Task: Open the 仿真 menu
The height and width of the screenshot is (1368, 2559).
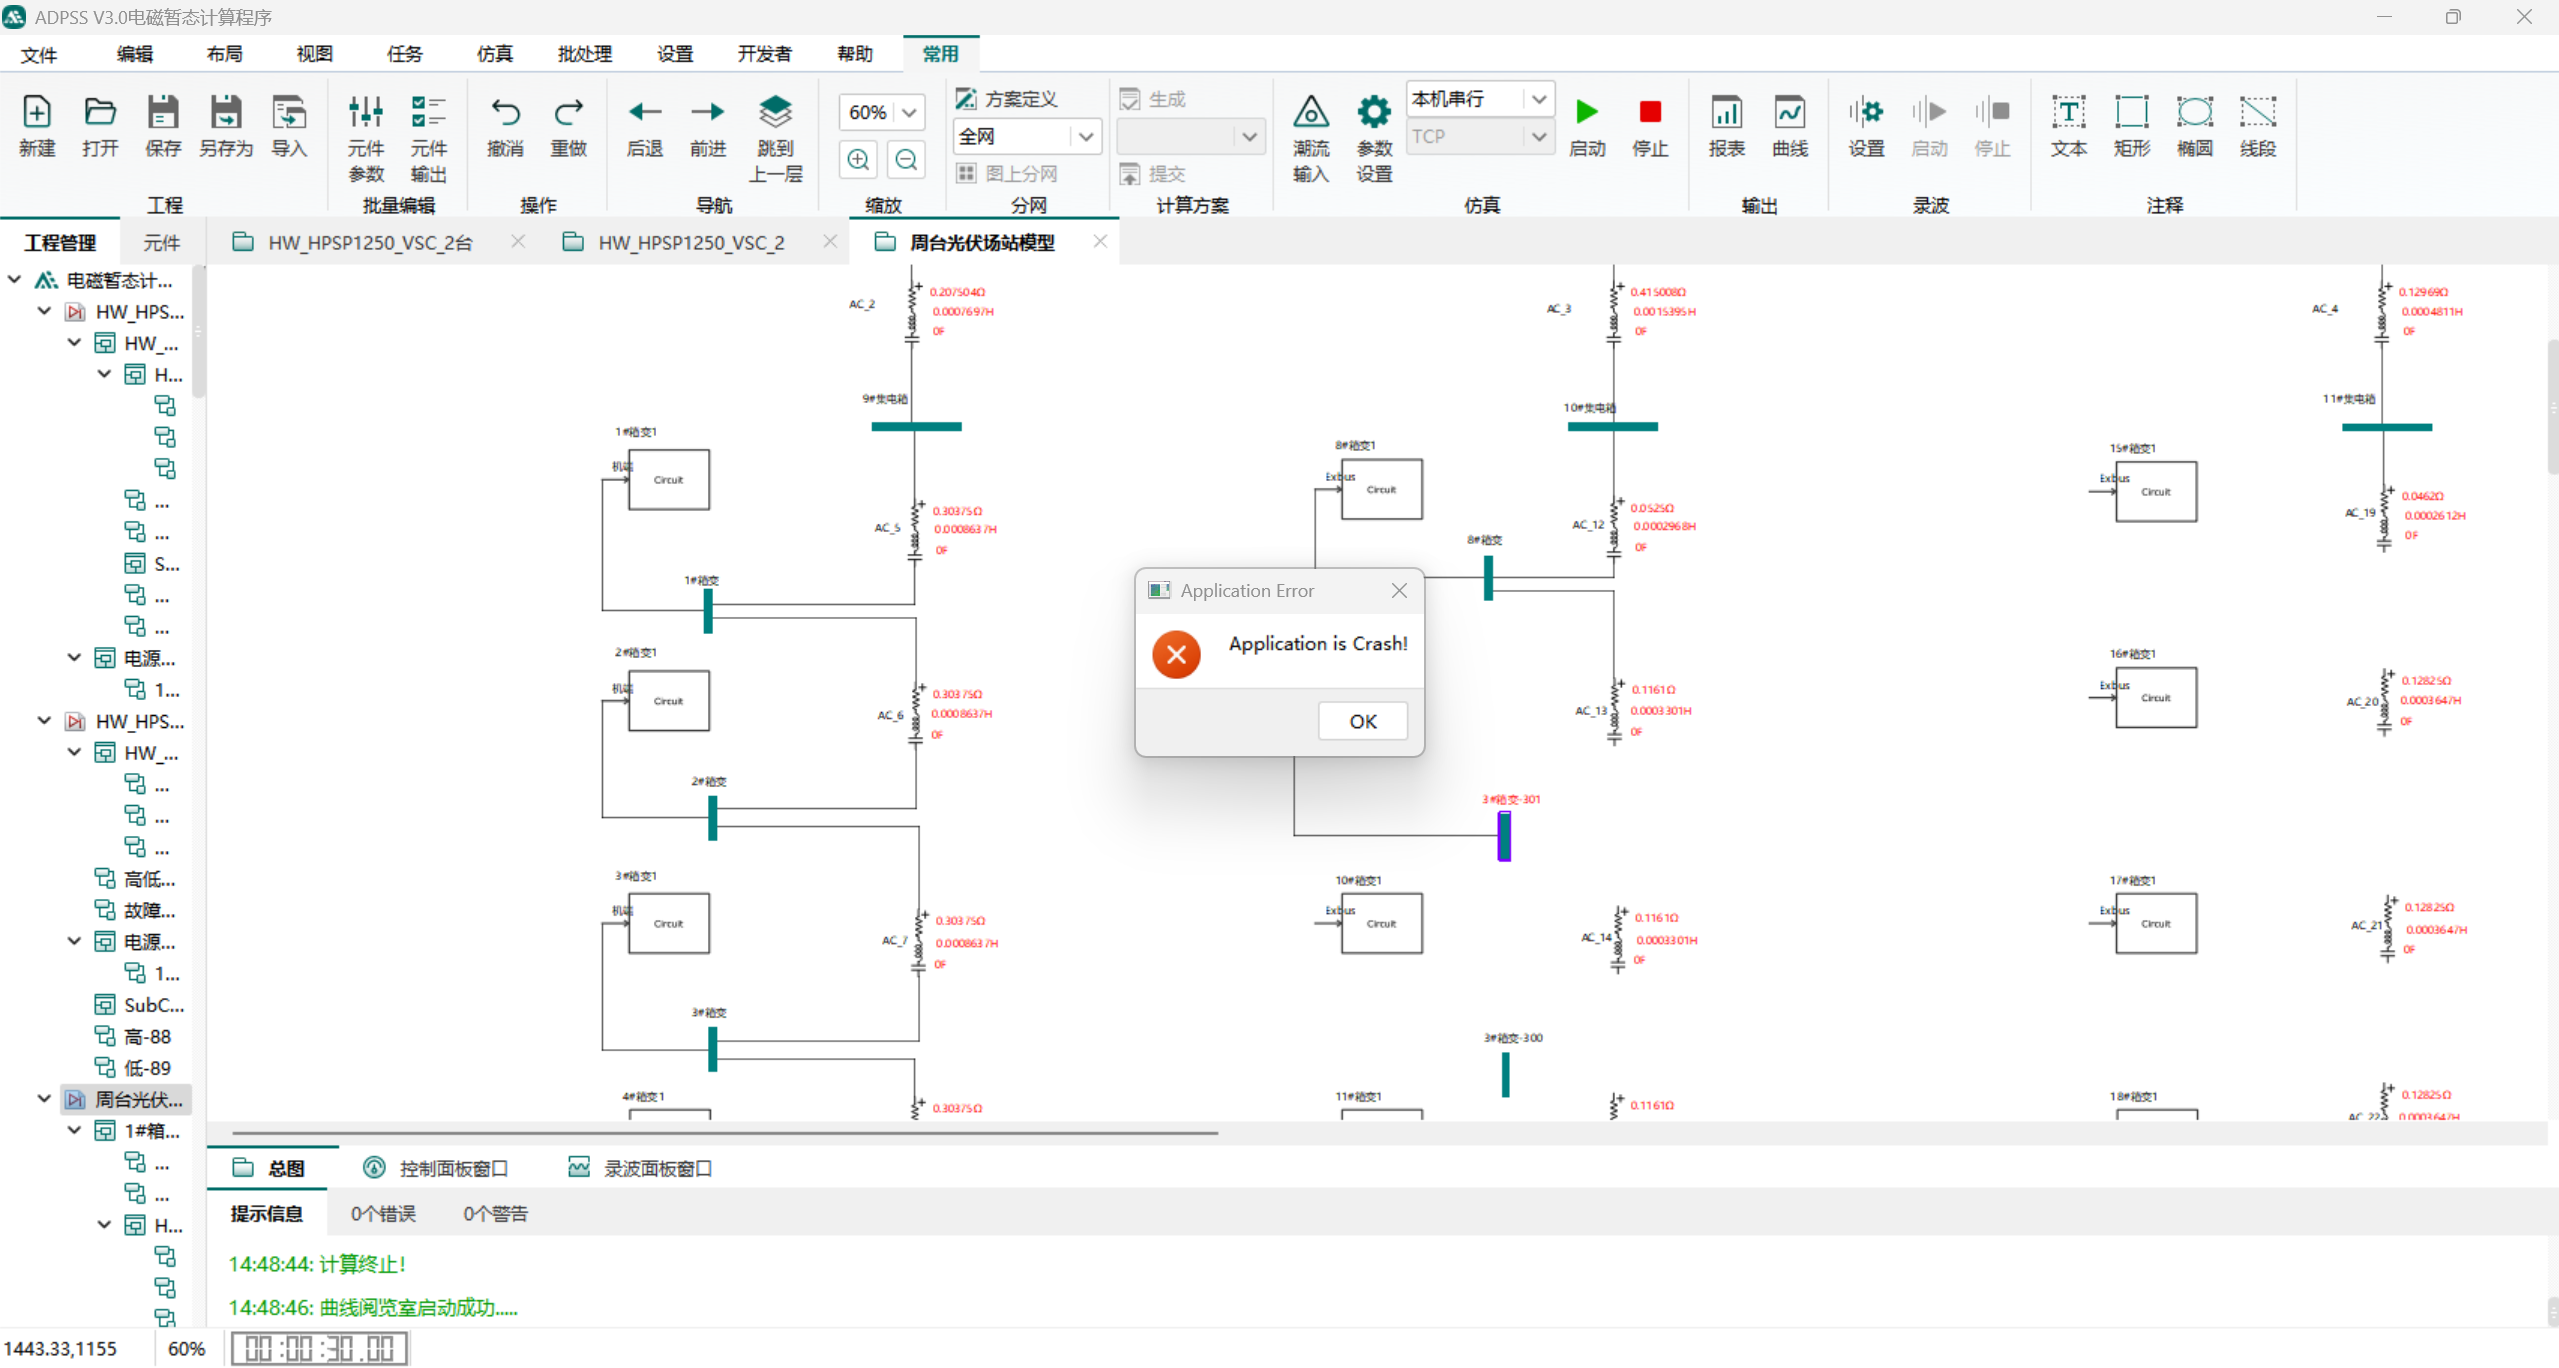Action: pos(494,54)
